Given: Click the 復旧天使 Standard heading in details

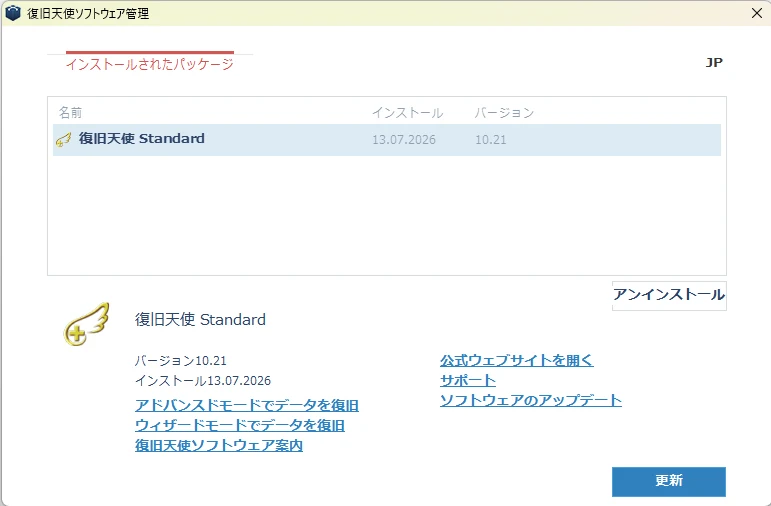Looking at the screenshot, I should (200, 320).
